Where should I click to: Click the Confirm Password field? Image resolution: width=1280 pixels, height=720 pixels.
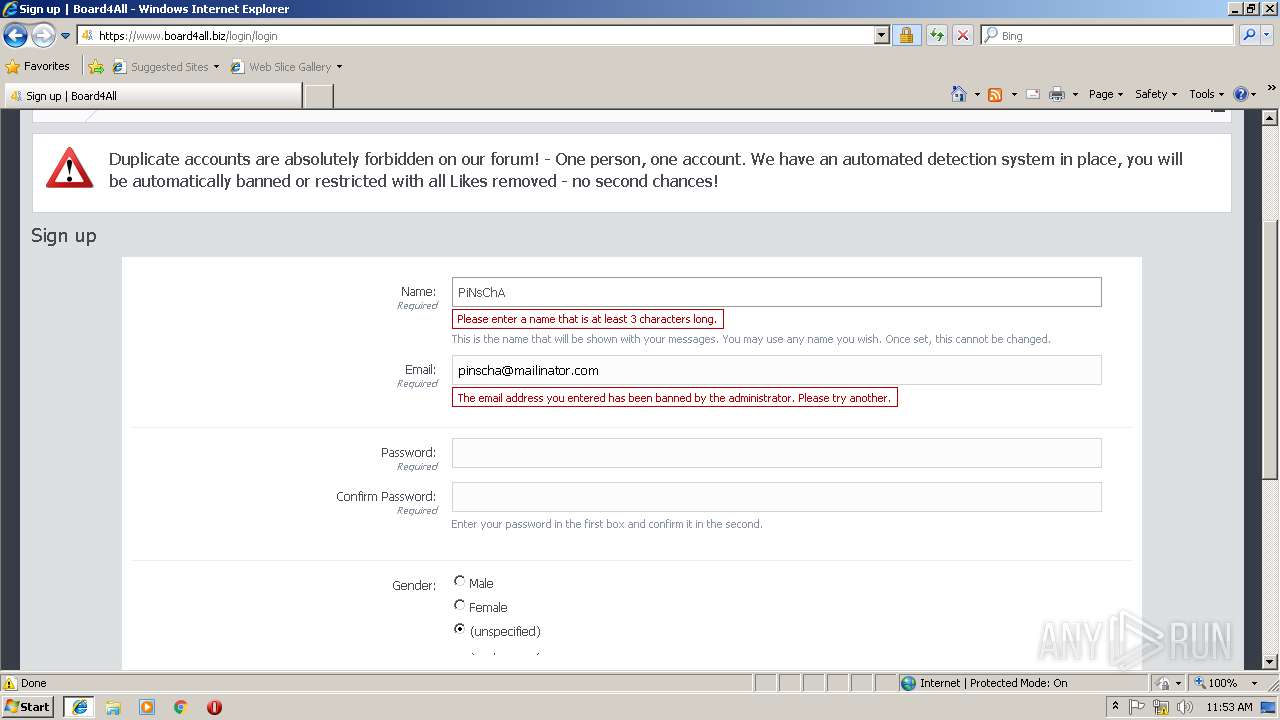click(776, 497)
